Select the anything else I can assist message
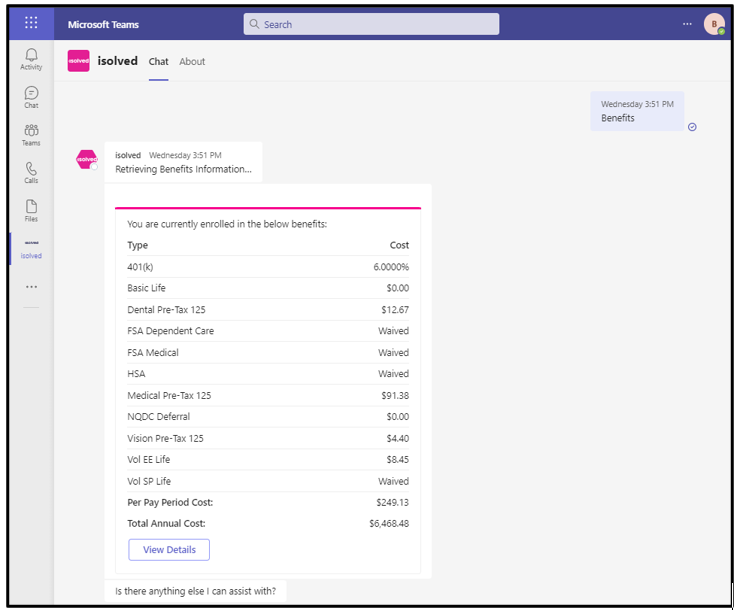The width and height of the screenshot is (743, 616). click(x=195, y=591)
